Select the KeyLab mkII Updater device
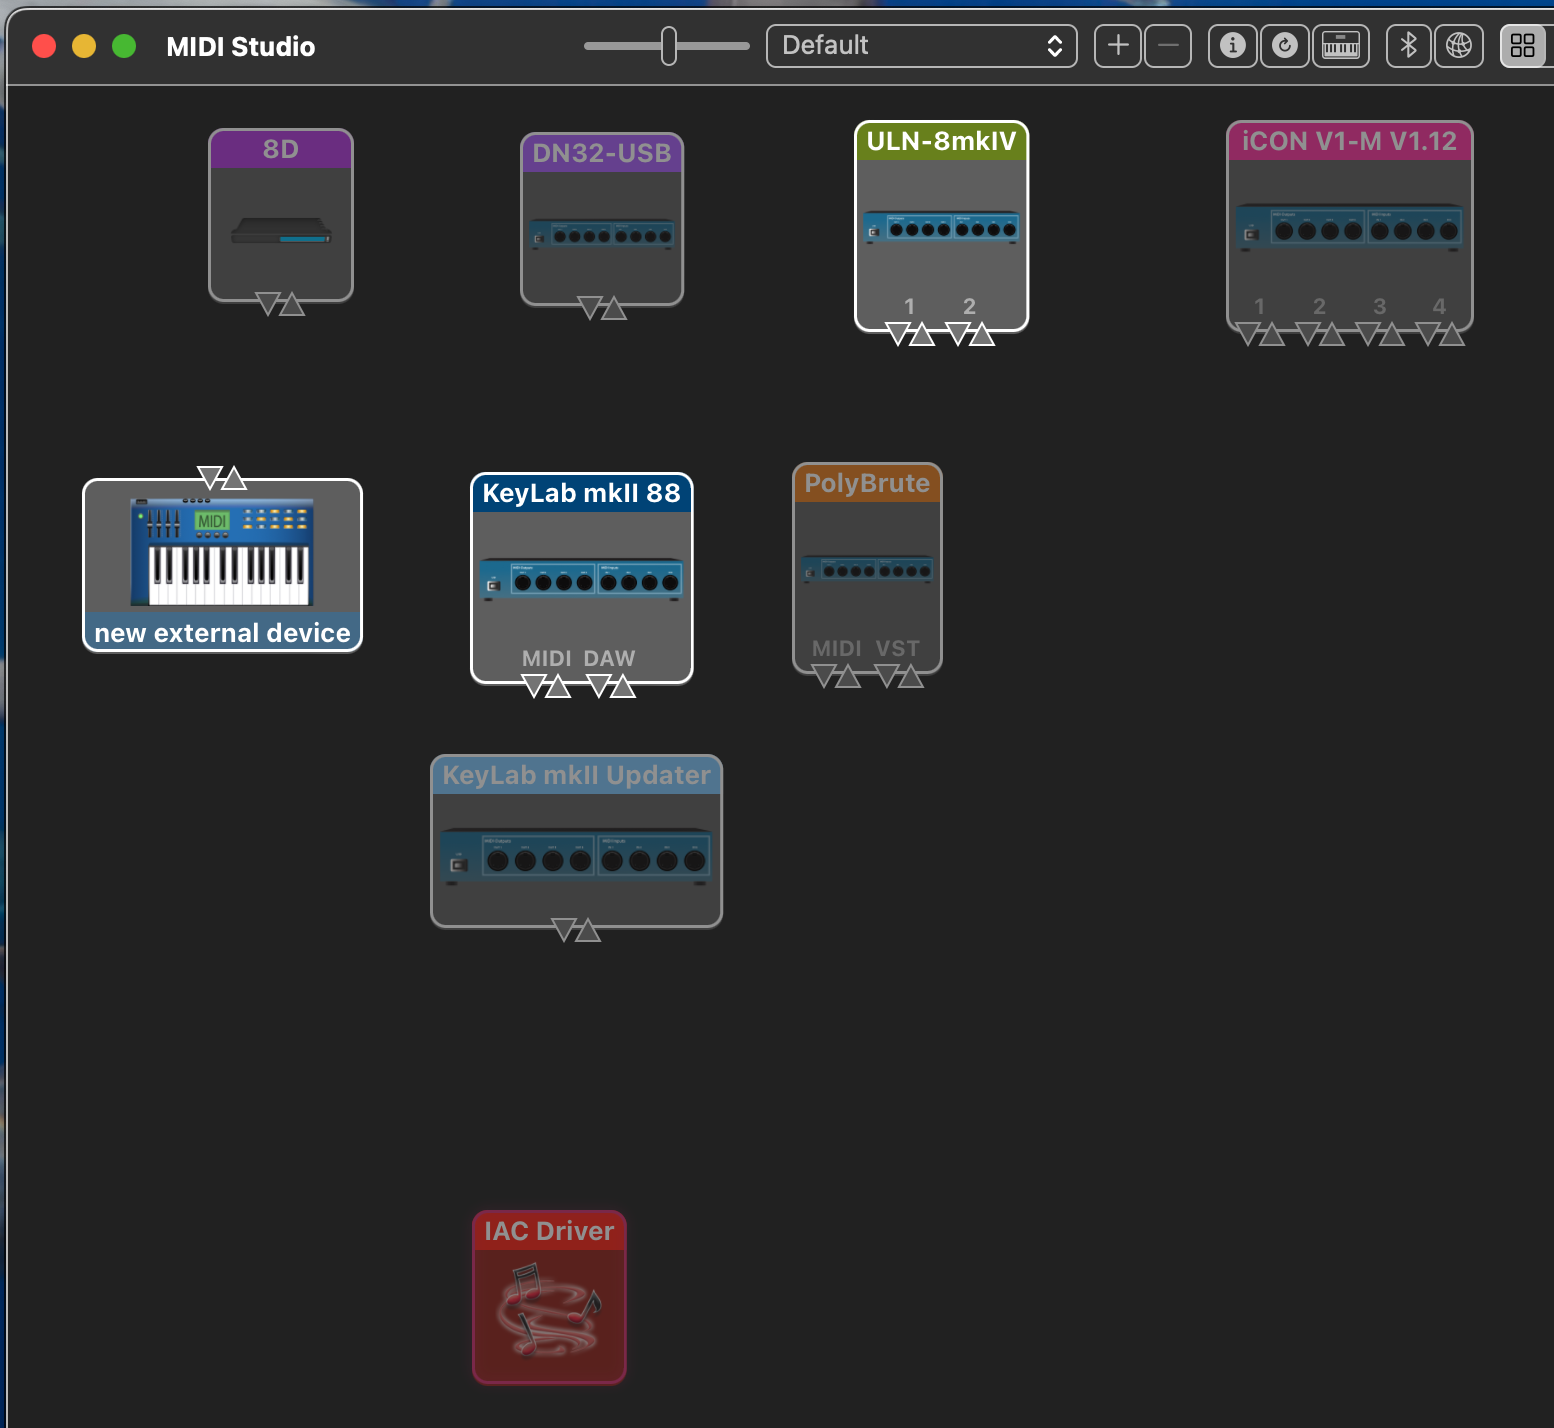 pos(576,841)
